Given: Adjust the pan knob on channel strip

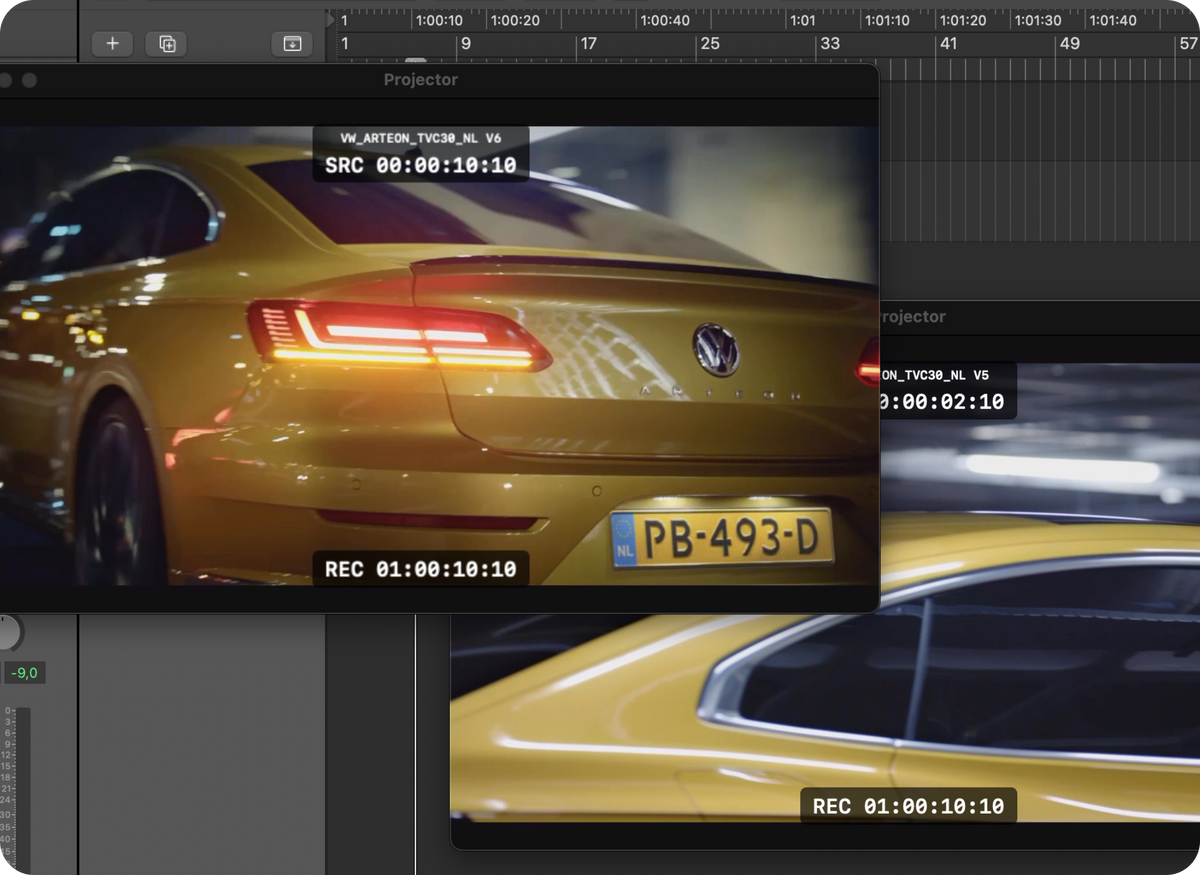Looking at the screenshot, I should coord(8,633).
